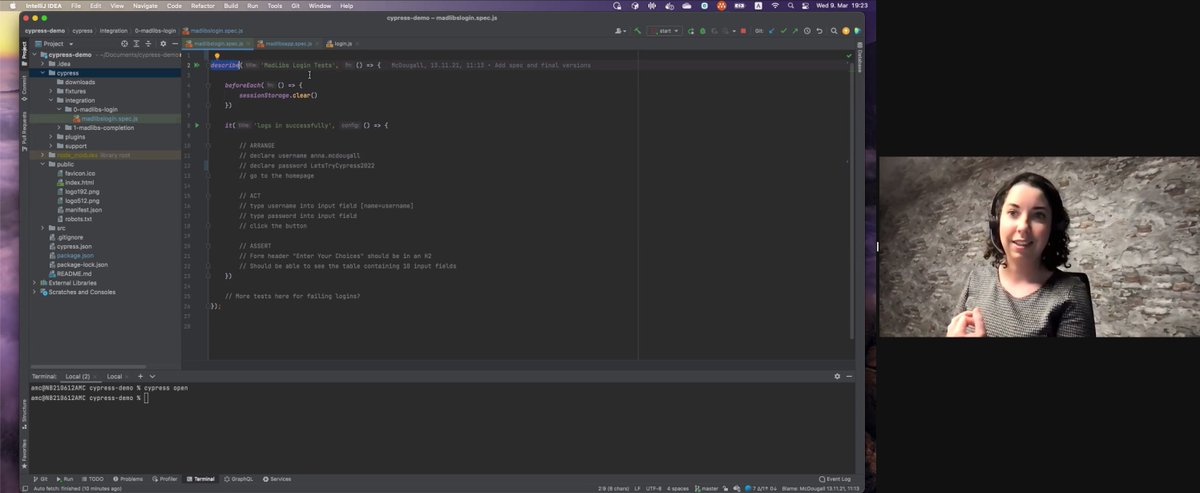Open the Refactor menu
This screenshot has height=493, width=1200.
(x=203, y=6)
